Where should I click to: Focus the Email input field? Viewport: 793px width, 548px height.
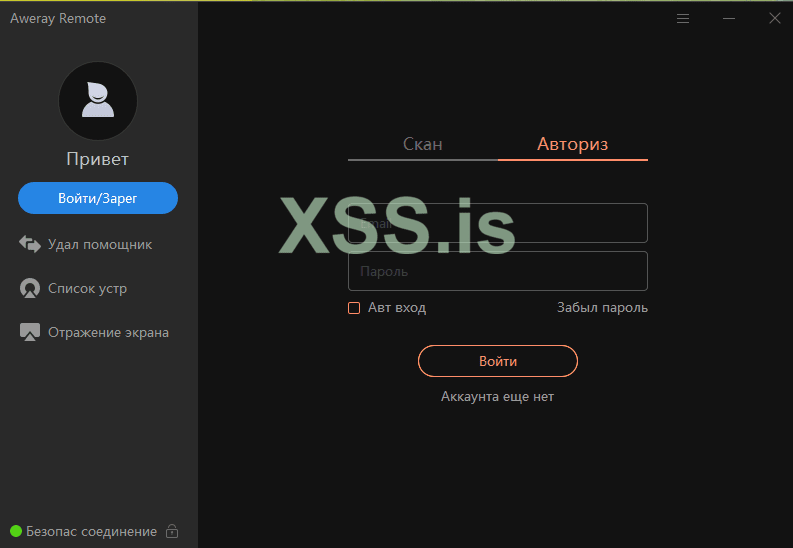(498, 223)
